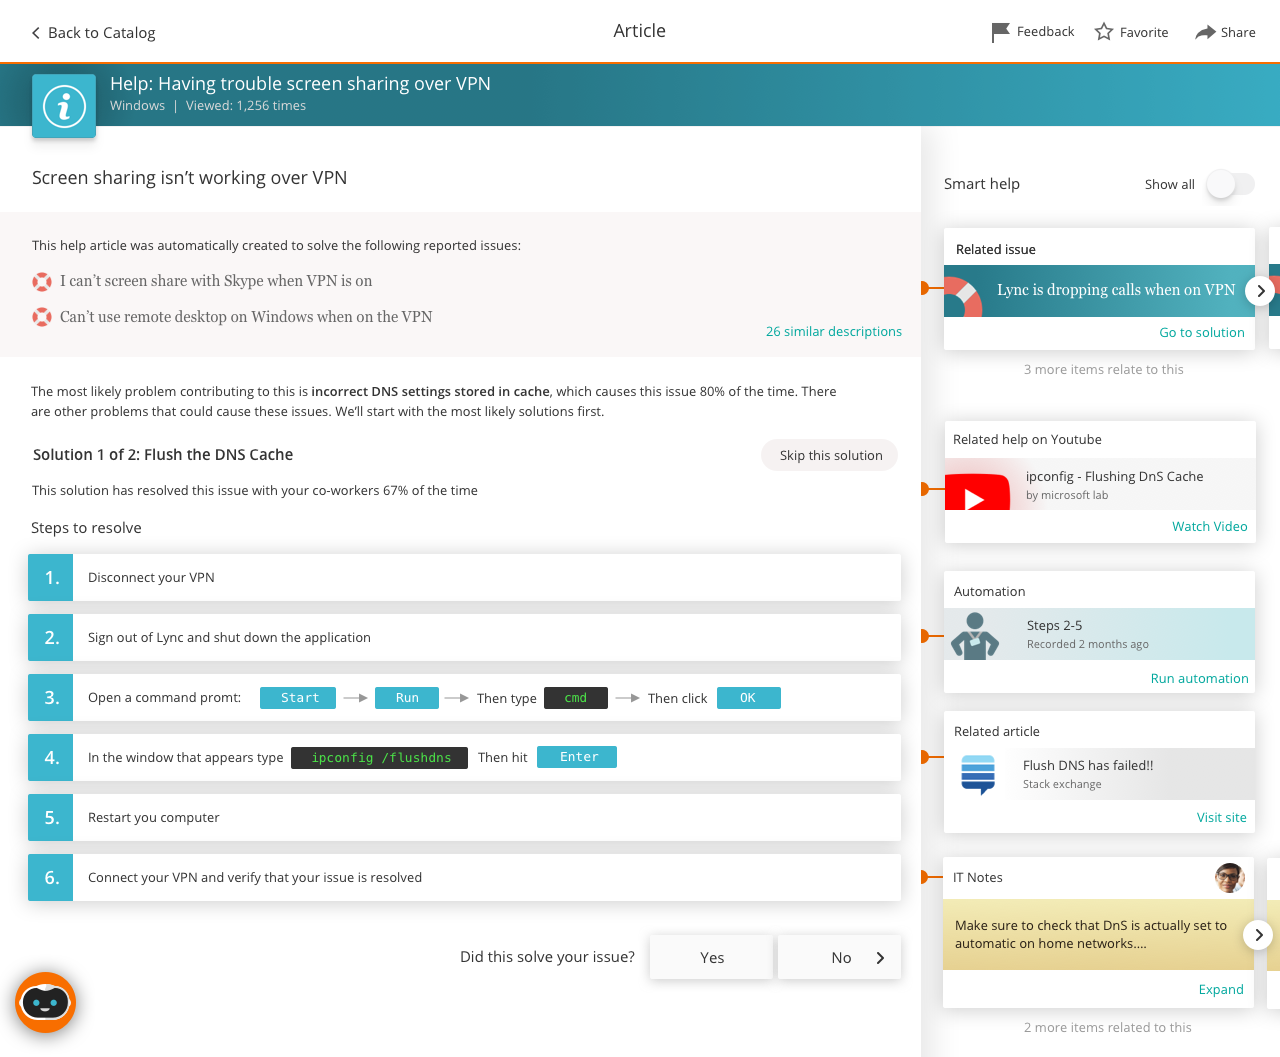The width and height of the screenshot is (1280, 1057).
Task: Click Go to solution link
Action: point(1202,333)
